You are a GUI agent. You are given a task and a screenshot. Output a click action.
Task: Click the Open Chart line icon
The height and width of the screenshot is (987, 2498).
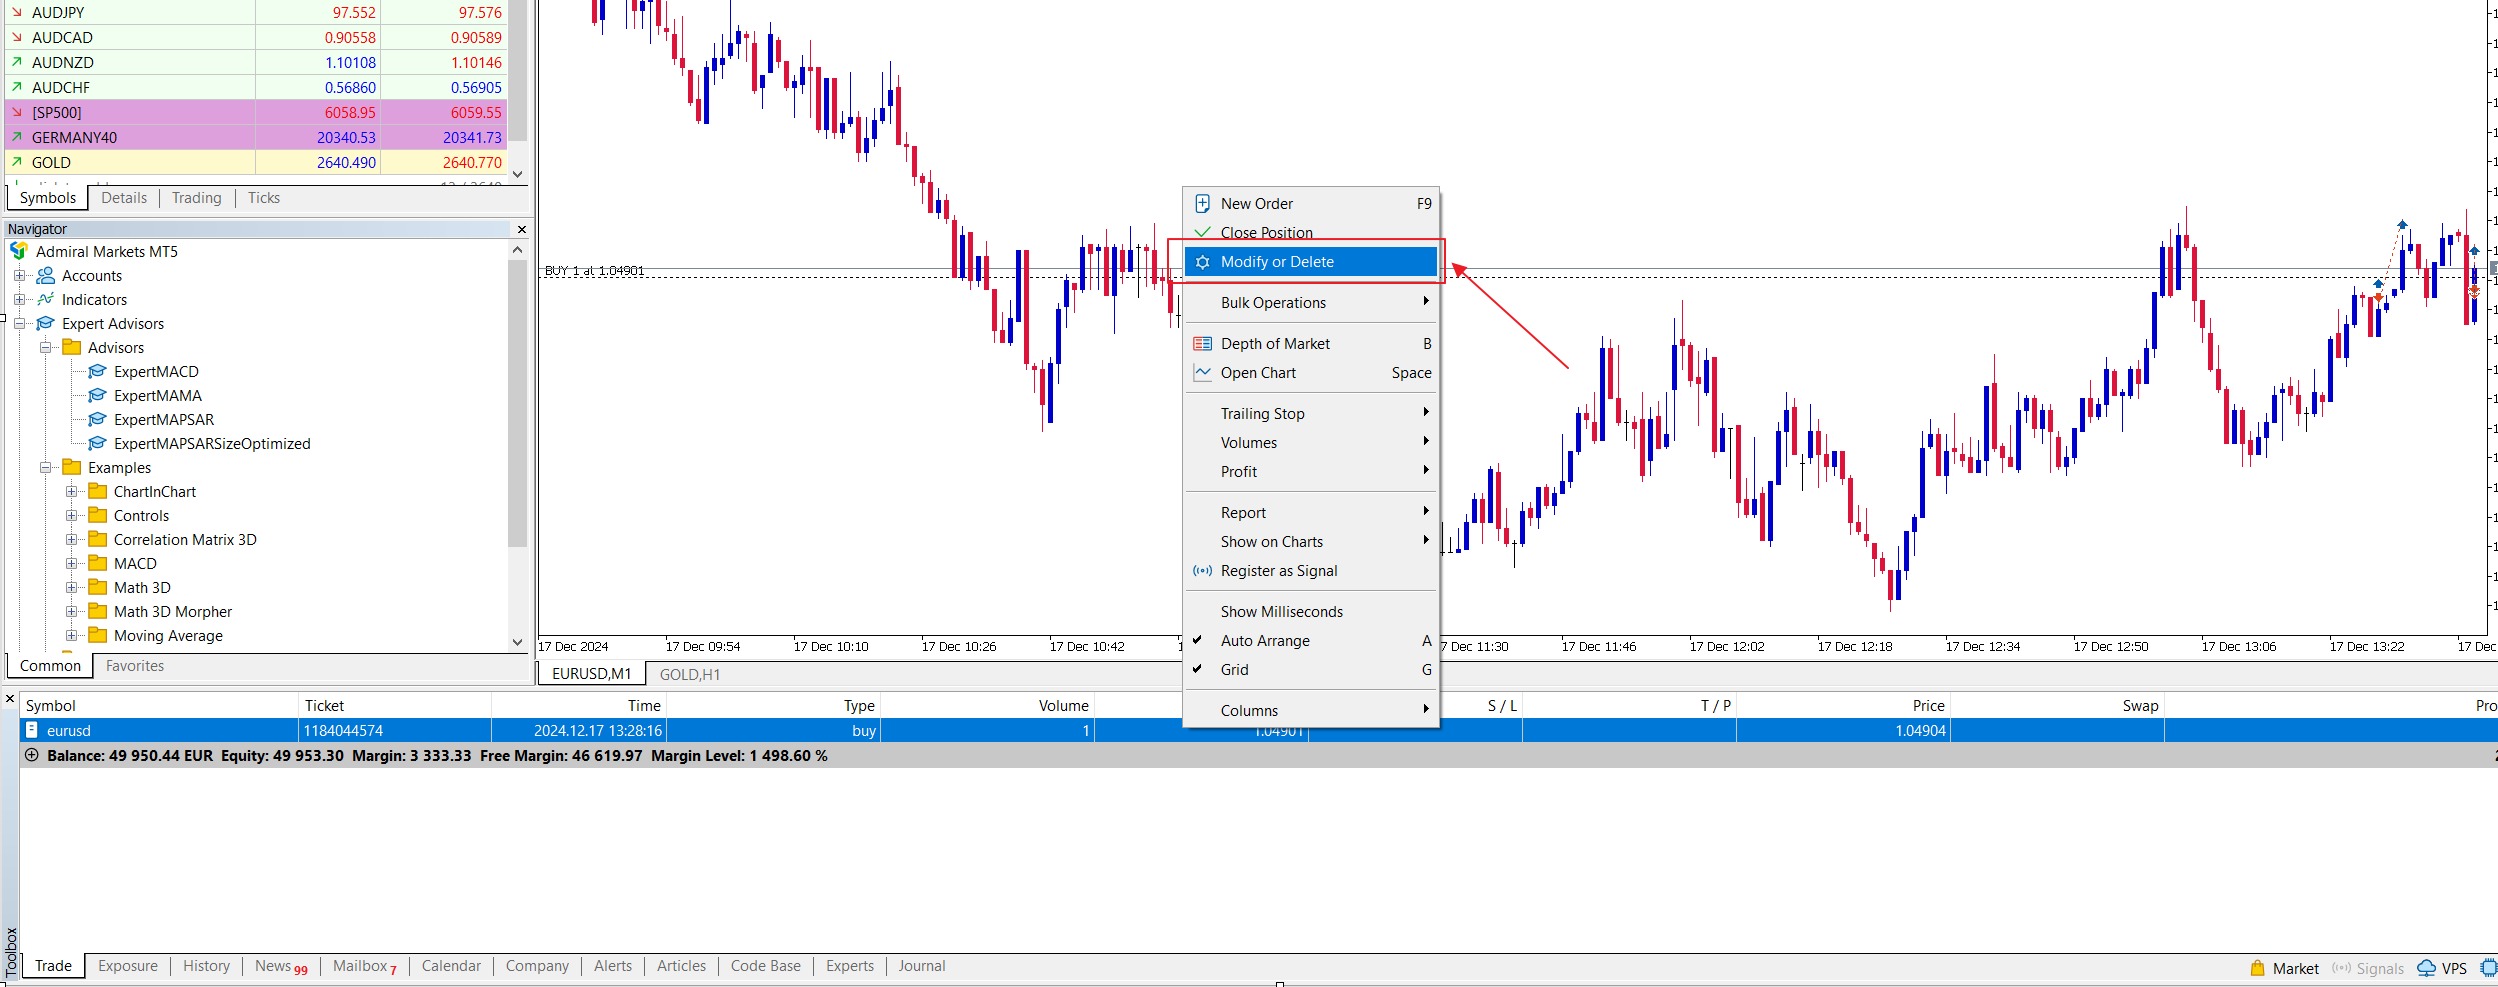[x=1203, y=373]
